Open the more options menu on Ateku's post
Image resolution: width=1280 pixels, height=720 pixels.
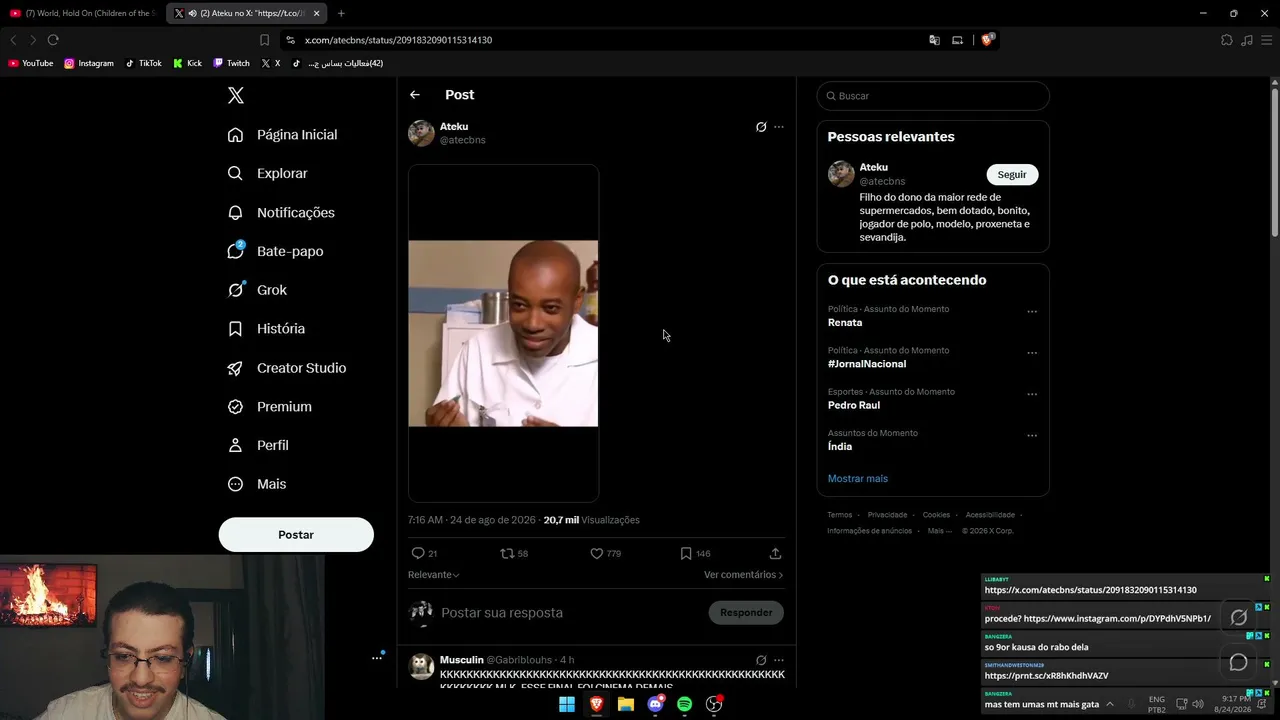779,127
